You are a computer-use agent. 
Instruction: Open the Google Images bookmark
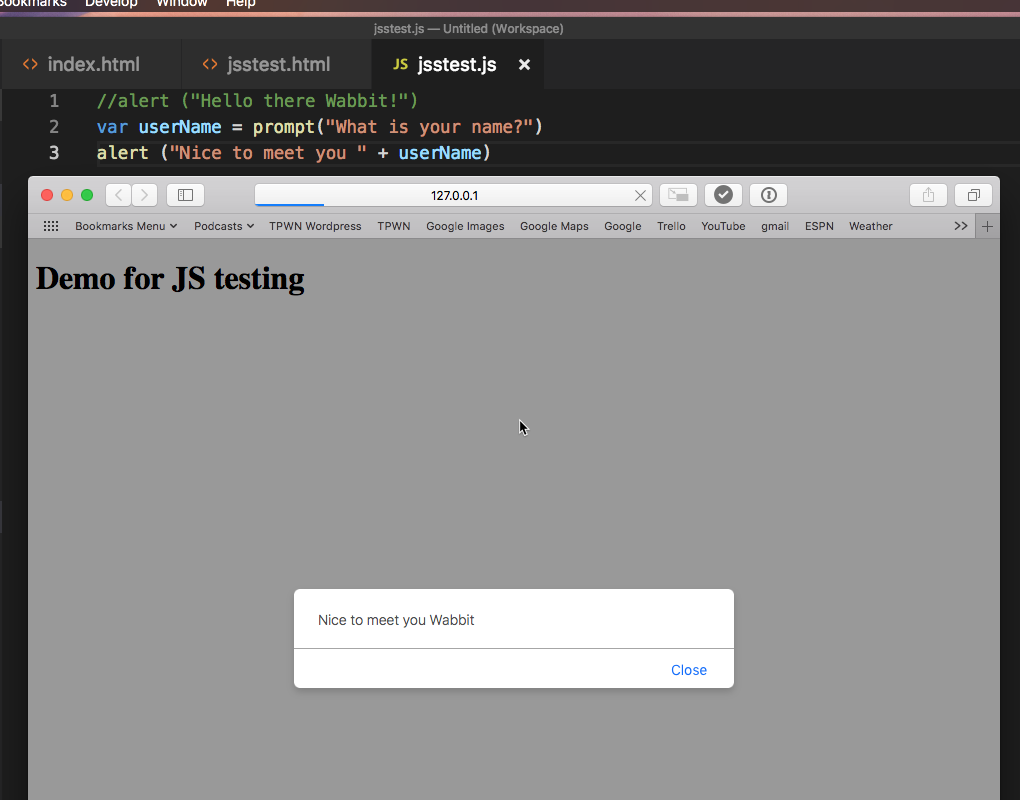pos(465,226)
